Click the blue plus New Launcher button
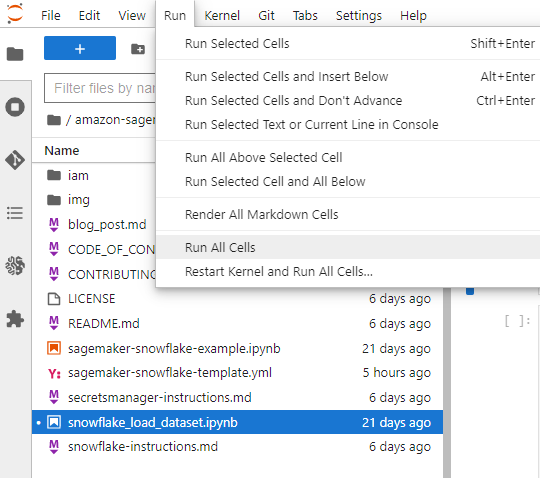This screenshot has height=478, width=540. pyautogui.click(x=80, y=48)
